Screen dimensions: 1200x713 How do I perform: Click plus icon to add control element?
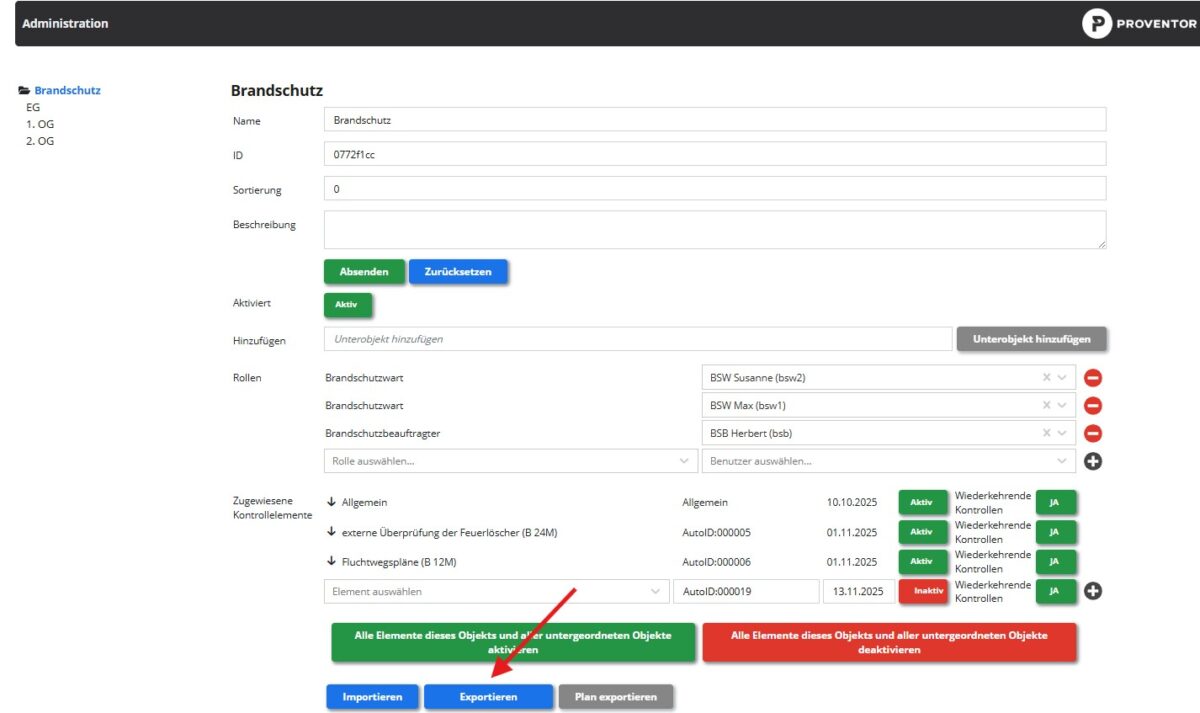1093,591
